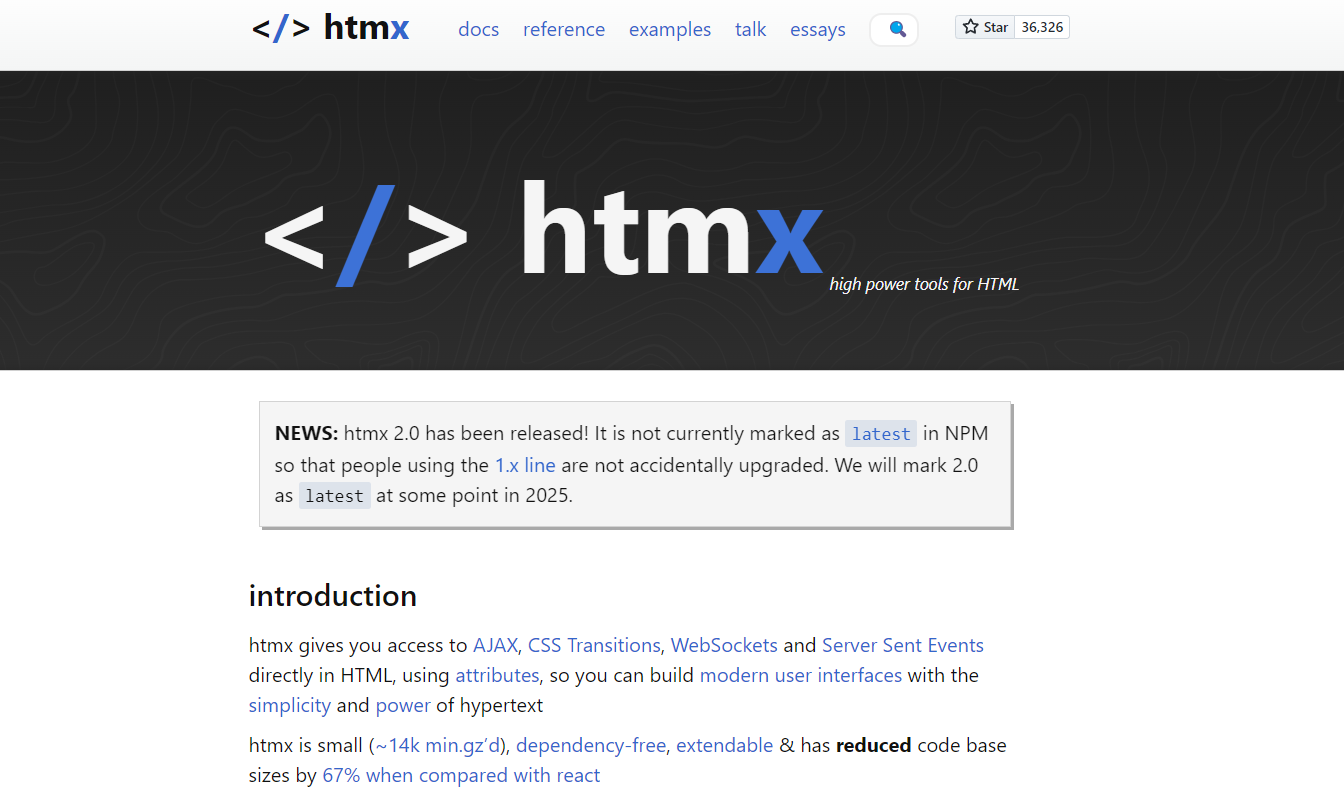Viewport: 1344px width, 795px height.
Task: View stargazers via the 36,326 count
Action: pyautogui.click(x=1041, y=27)
